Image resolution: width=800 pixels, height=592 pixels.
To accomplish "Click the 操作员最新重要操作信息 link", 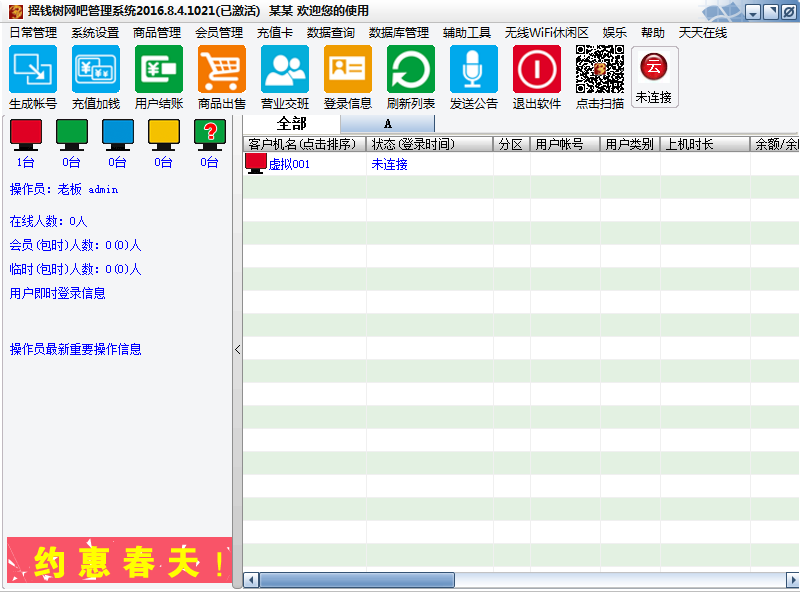I will (75, 350).
